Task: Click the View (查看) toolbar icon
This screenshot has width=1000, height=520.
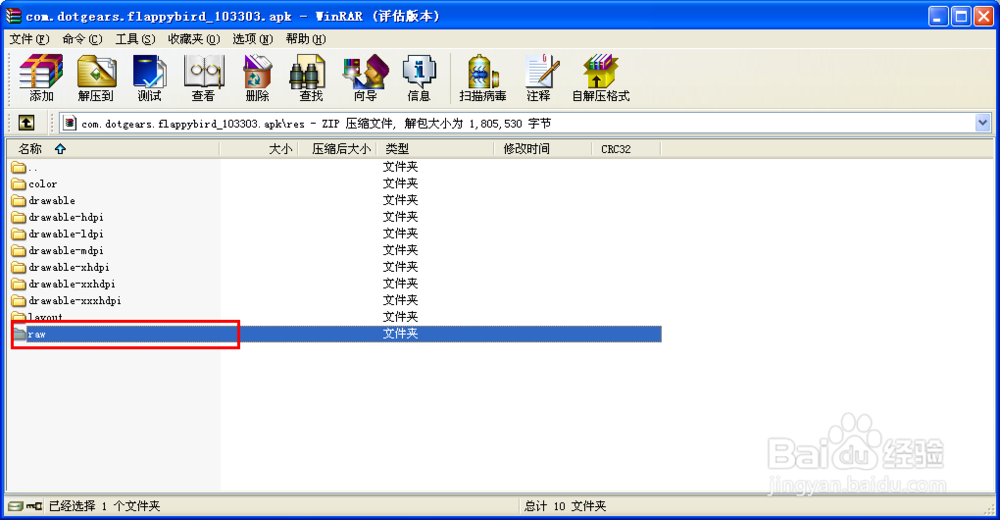Action: coord(203,78)
